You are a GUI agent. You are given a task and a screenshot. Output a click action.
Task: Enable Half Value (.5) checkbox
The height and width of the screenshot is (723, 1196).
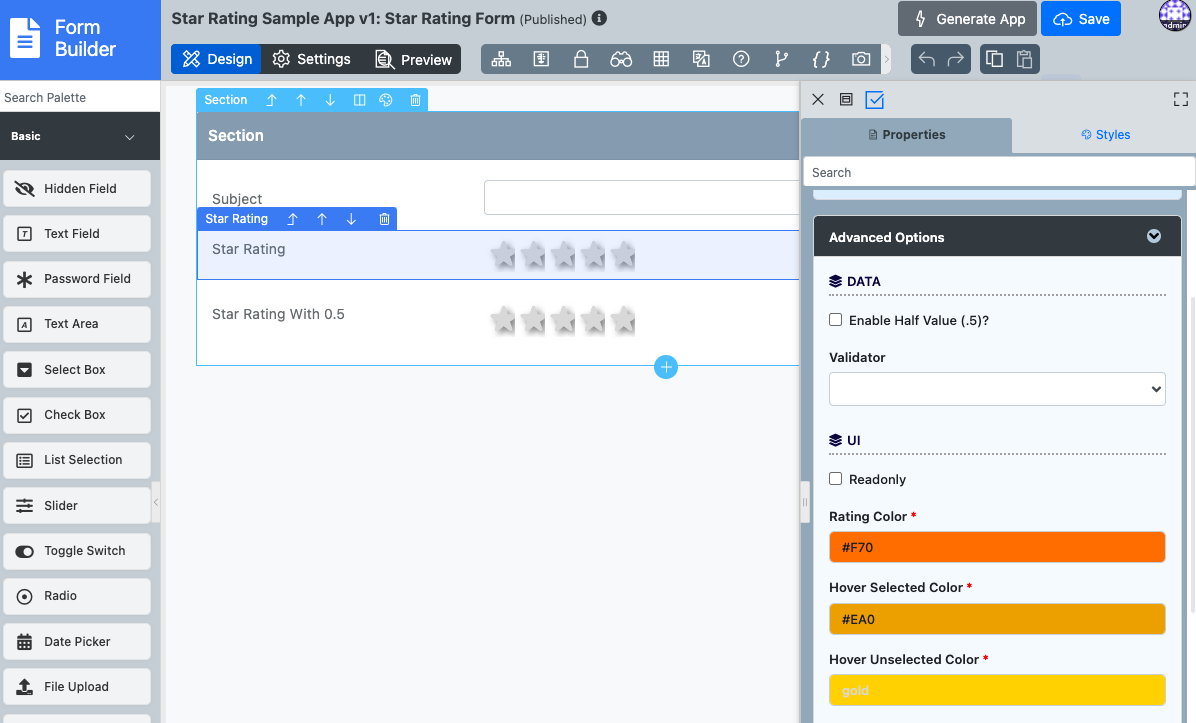836,320
